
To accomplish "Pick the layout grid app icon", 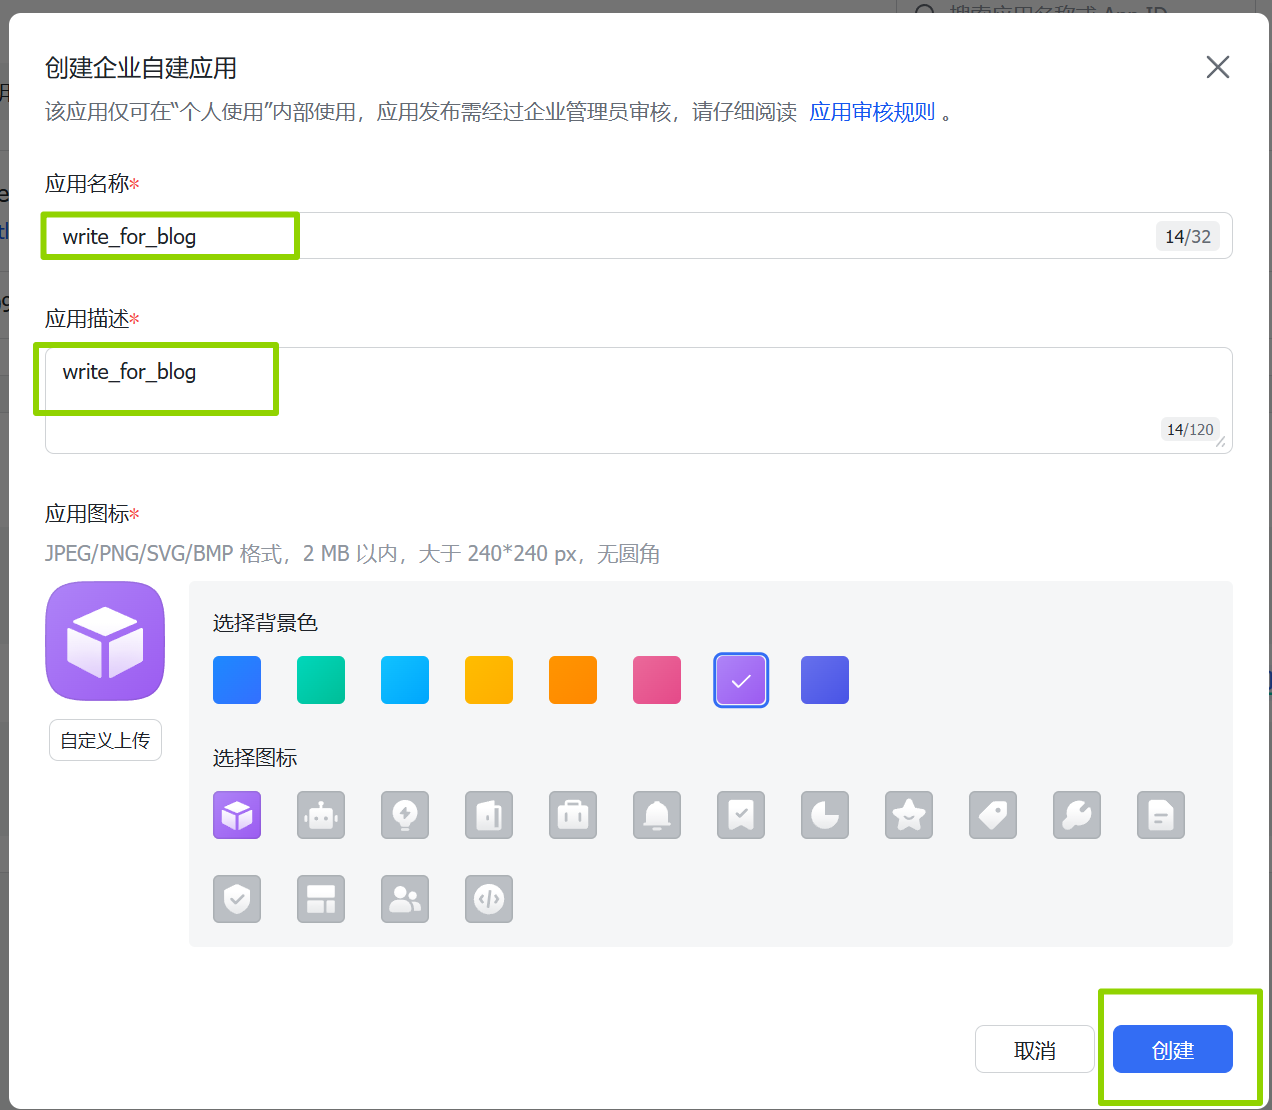I will 321,899.
